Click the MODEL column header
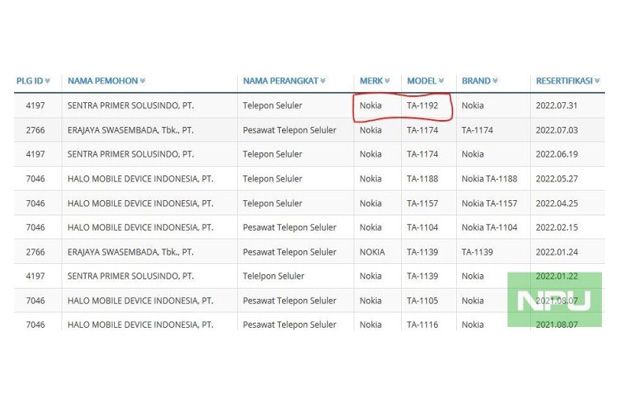The height and width of the screenshot is (413, 620). (422, 81)
